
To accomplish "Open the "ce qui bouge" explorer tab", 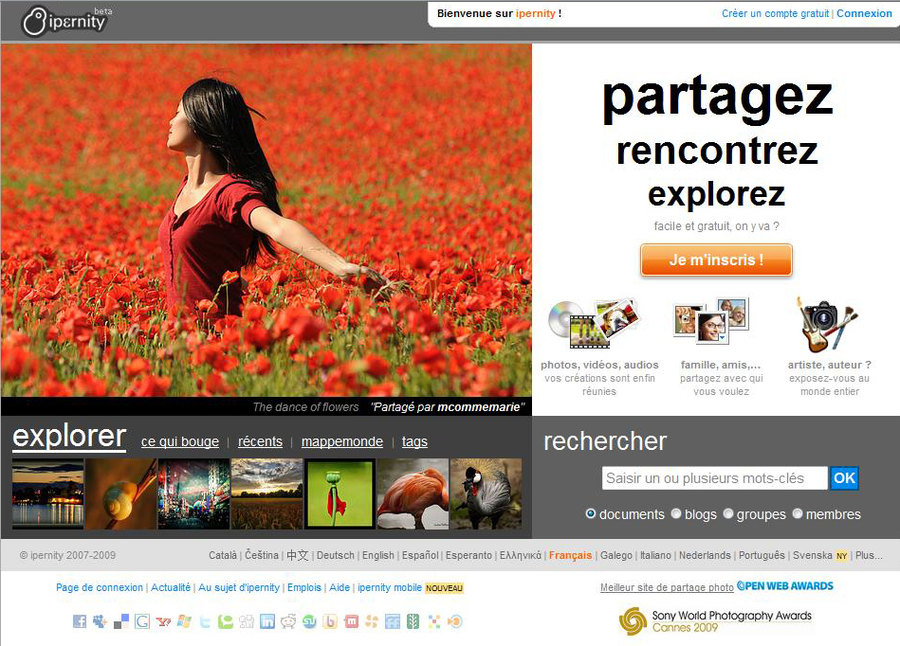I will [x=180, y=441].
